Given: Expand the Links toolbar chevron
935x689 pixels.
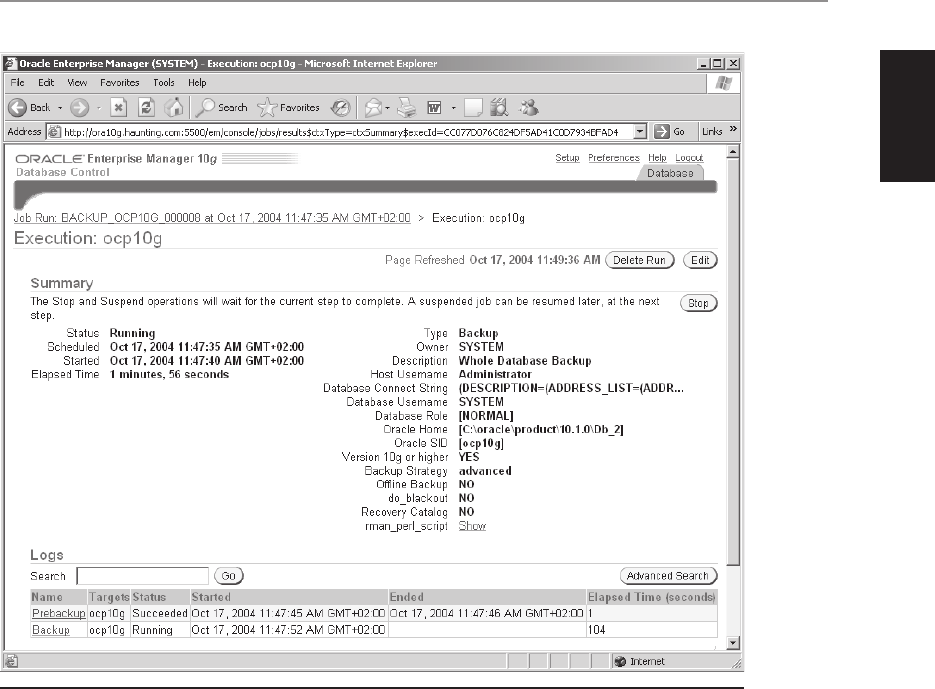Looking at the screenshot, I should 733,129.
